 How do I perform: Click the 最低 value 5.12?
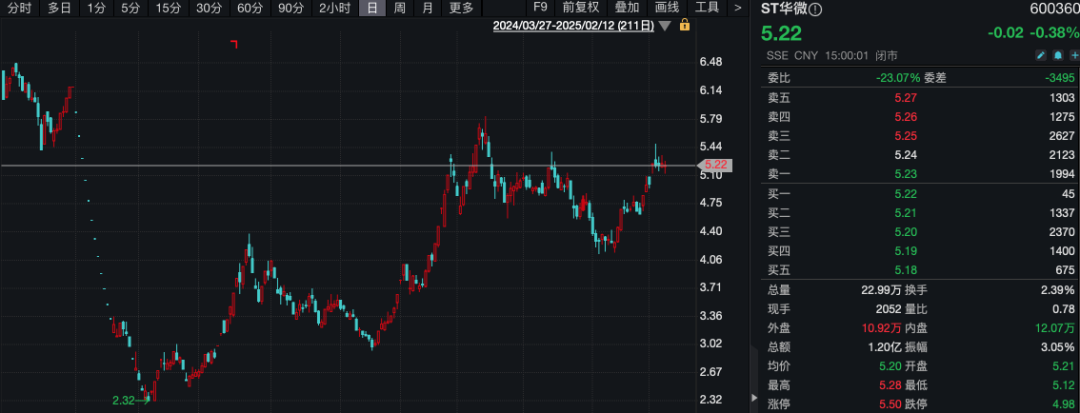[1064, 385]
